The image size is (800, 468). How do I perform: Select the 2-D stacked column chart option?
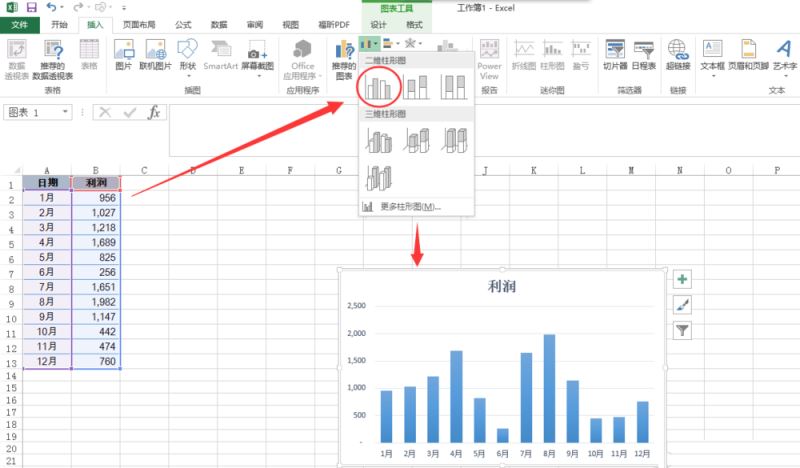point(416,87)
